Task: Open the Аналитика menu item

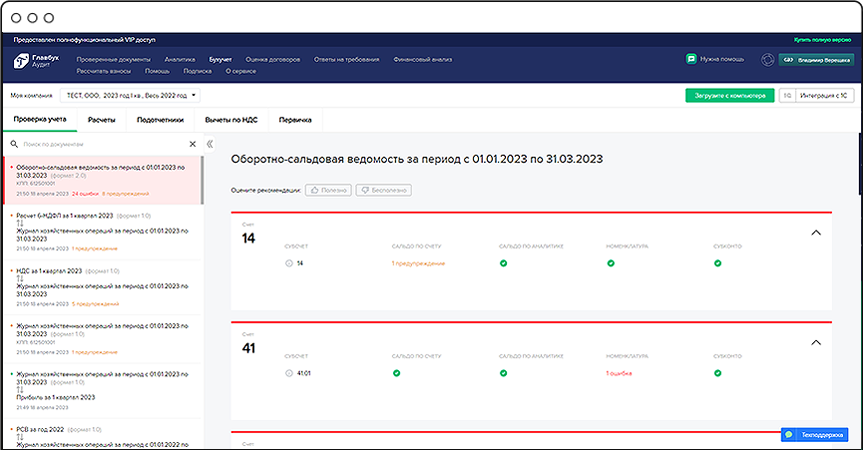Action: pos(180,60)
